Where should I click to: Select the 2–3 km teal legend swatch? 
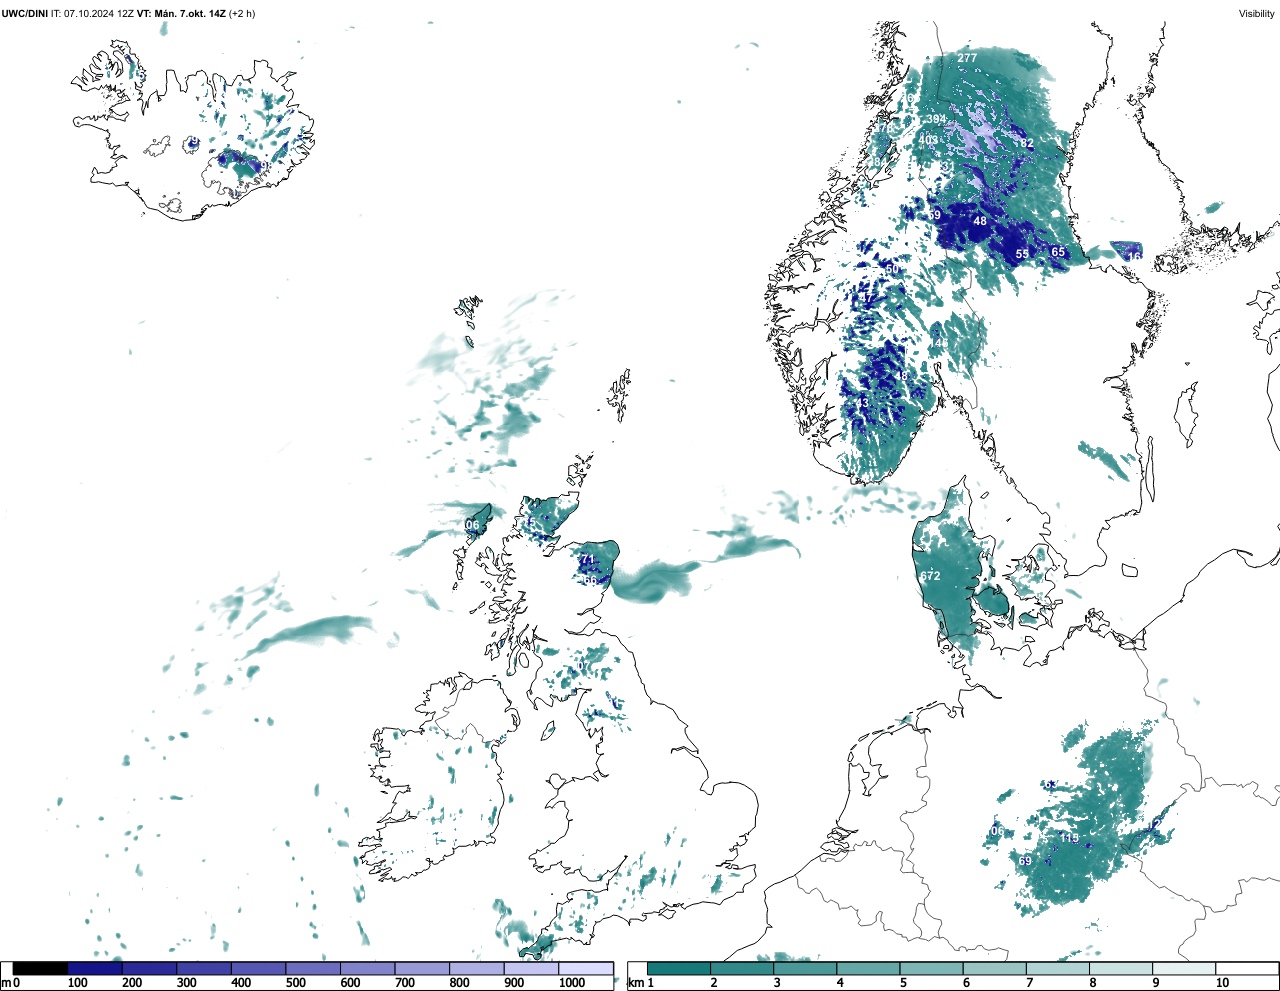[x=742, y=968]
